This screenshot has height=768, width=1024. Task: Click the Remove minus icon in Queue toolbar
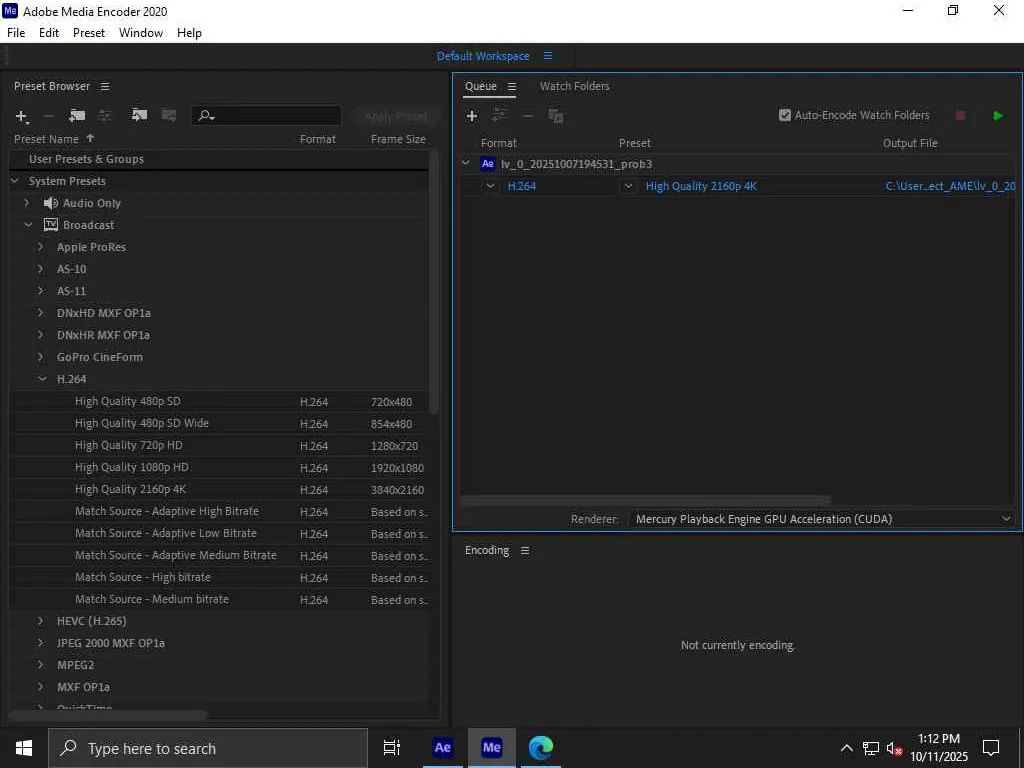point(528,116)
